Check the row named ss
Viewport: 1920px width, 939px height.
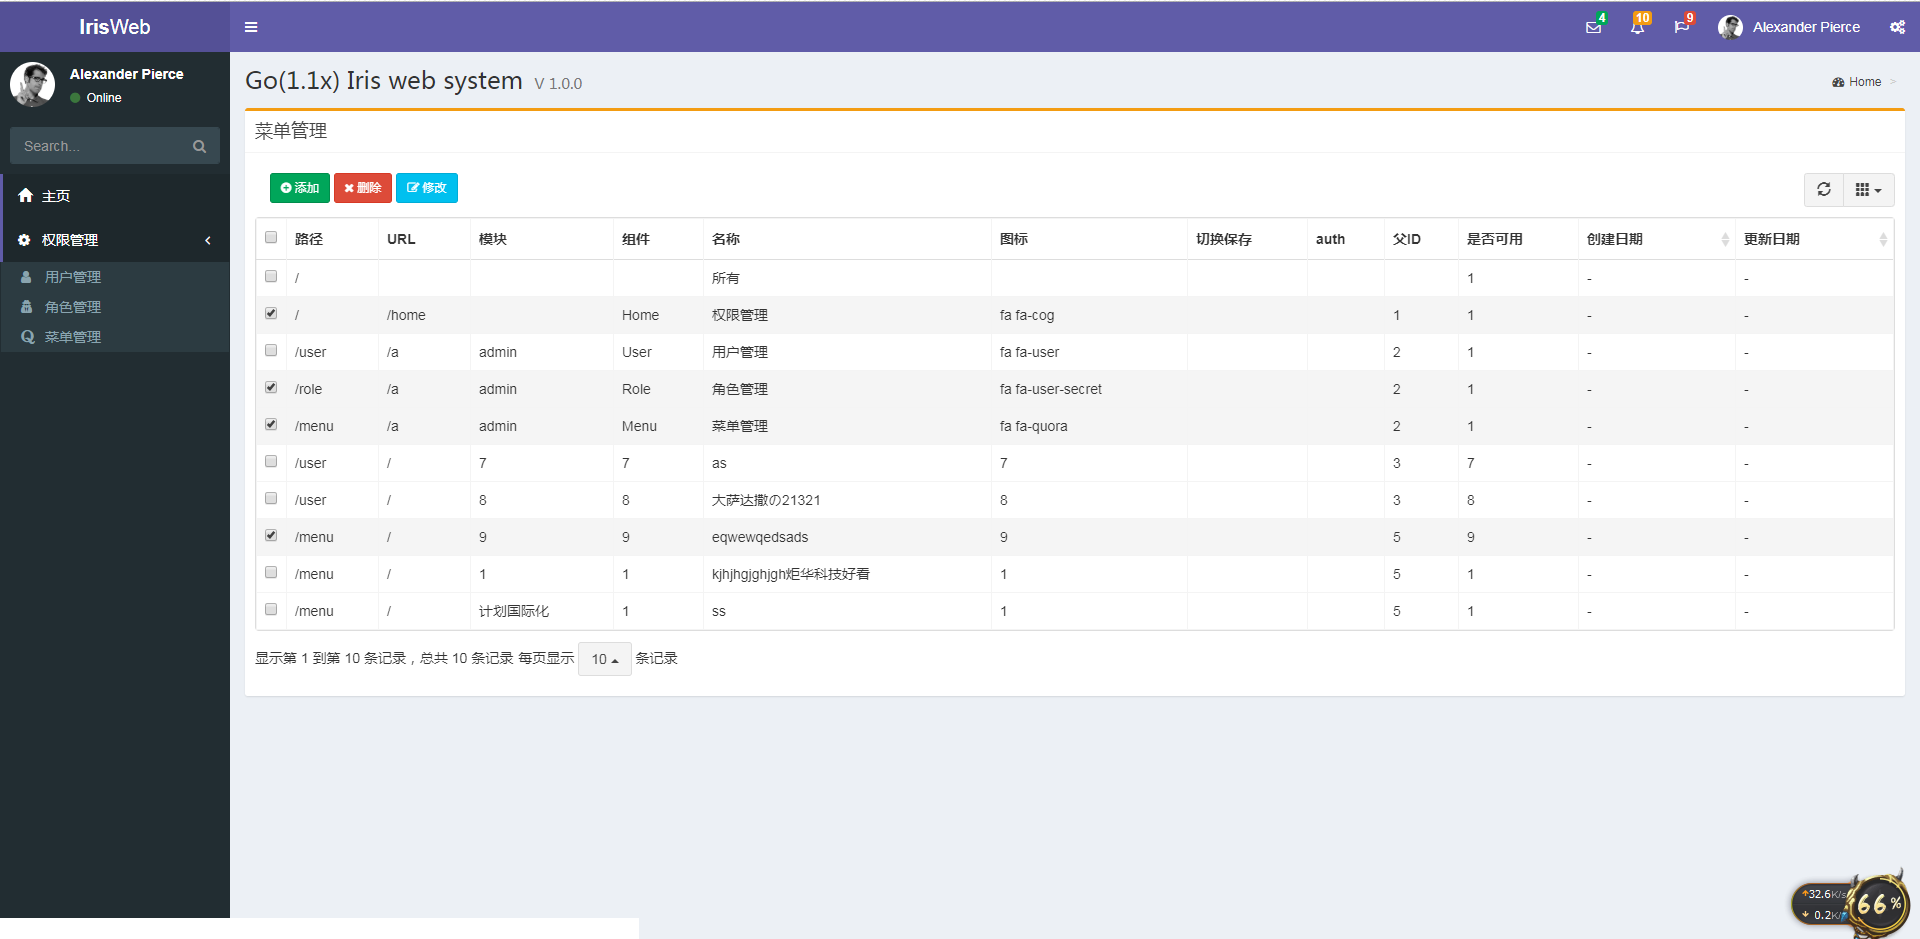click(271, 609)
